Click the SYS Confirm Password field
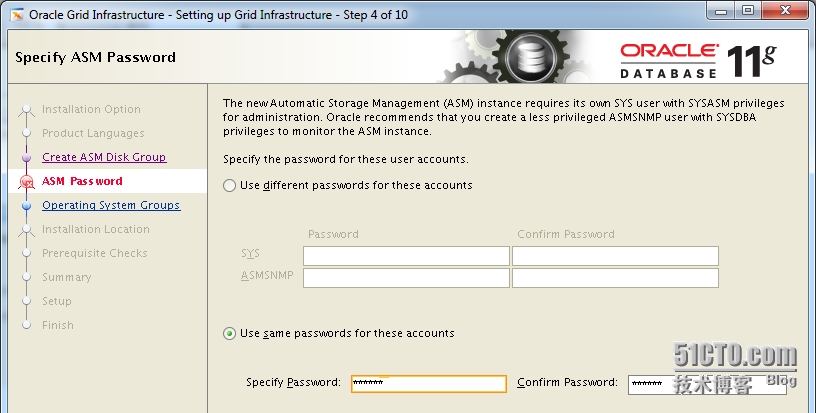The height and width of the screenshot is (413, 816). tap(615, 256)
